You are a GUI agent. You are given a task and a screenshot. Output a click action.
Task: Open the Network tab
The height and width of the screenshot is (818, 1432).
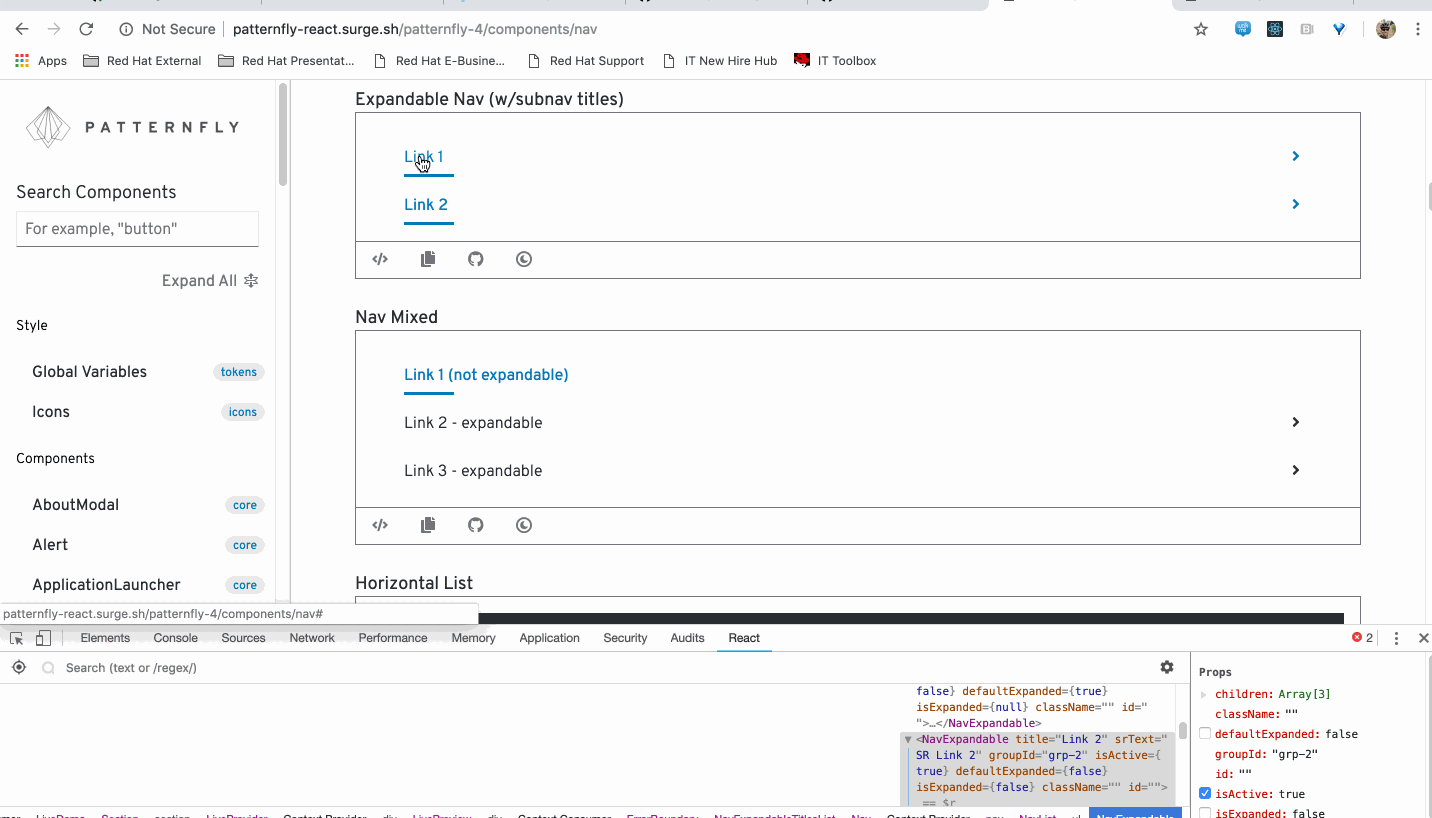coord(312,638)
